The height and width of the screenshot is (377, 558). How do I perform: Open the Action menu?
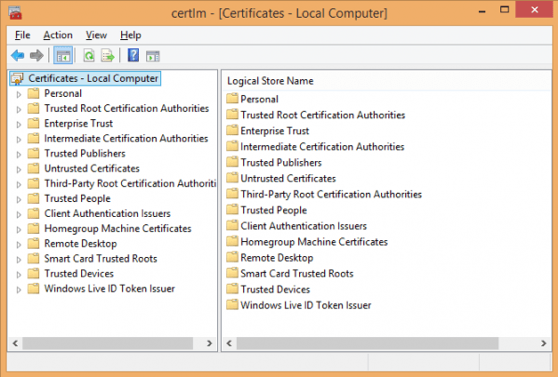coord(58,35)
